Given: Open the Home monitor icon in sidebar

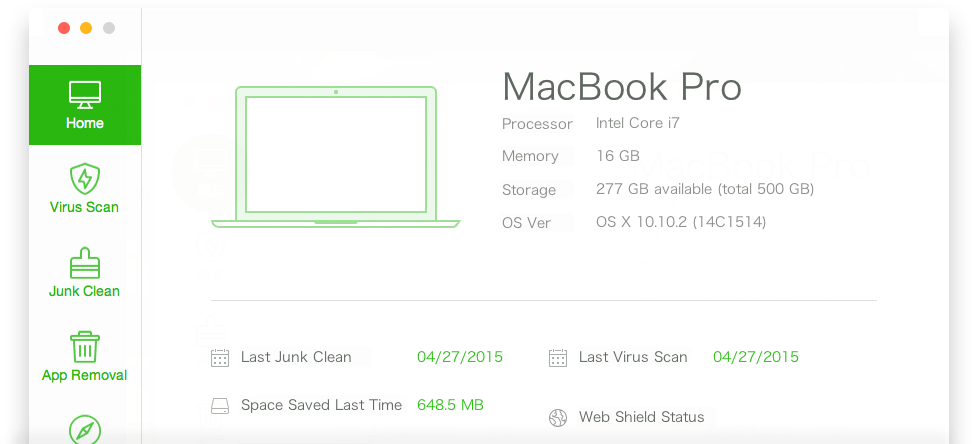Looking at the screenshot, I should click(84, 95).
